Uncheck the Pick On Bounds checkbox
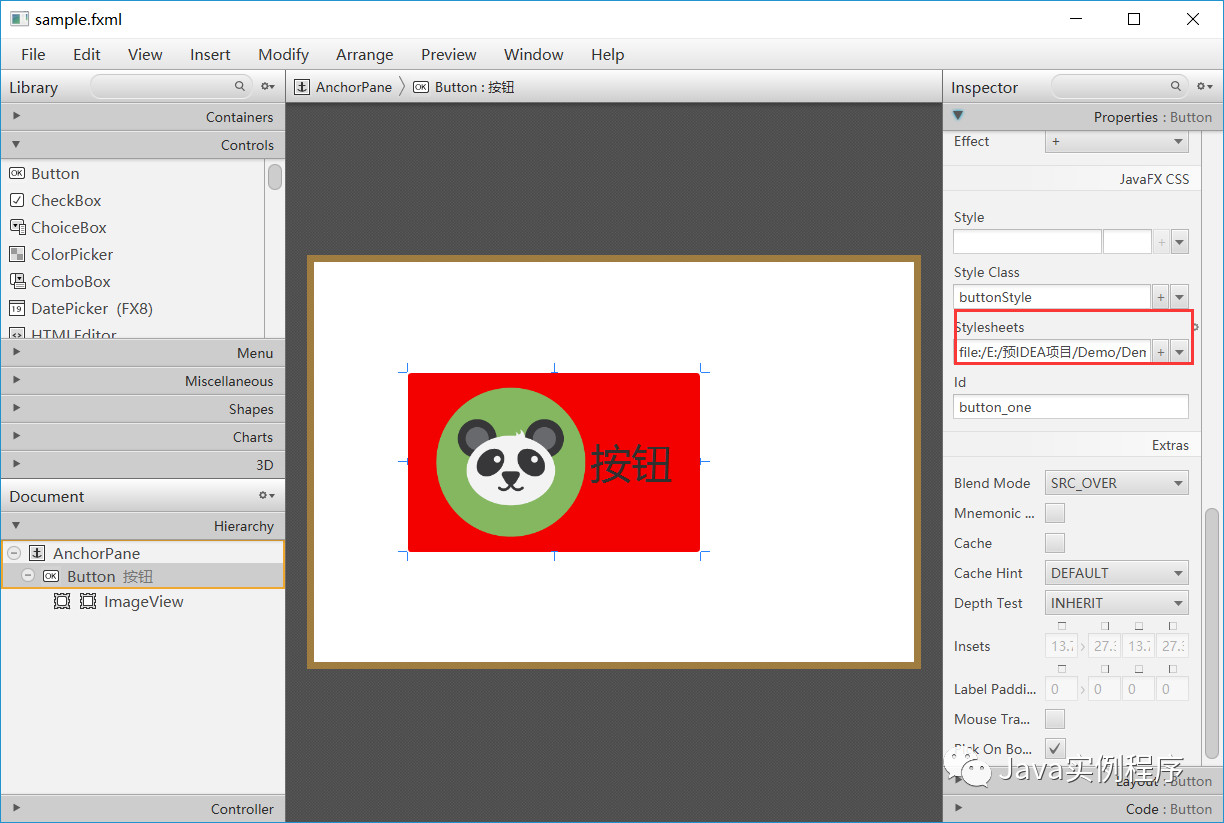The width and height of the screenshot is (1224, 823). click(1055, 748)
